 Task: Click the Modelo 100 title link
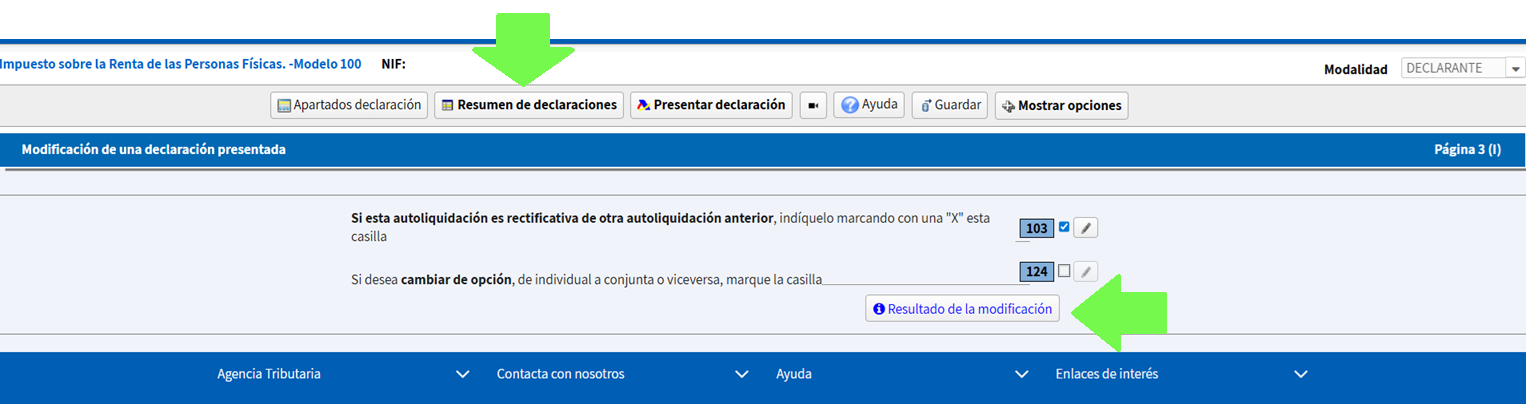click(x=181, y=64)
